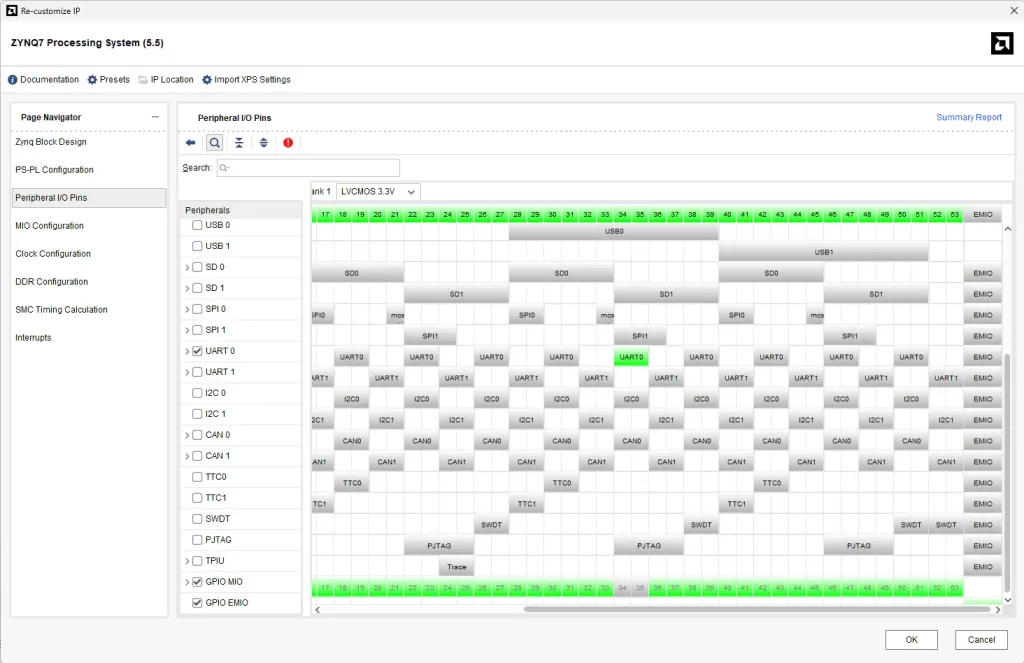Expand the GPIO MIO tree row
The image size is (1024, 663).
[187, 582]
